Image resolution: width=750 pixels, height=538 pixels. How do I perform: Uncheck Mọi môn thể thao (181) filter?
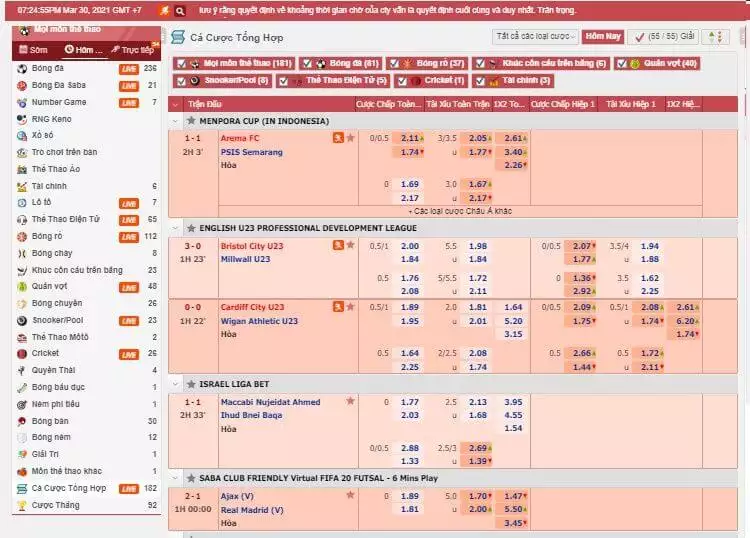tap(181, 64)
